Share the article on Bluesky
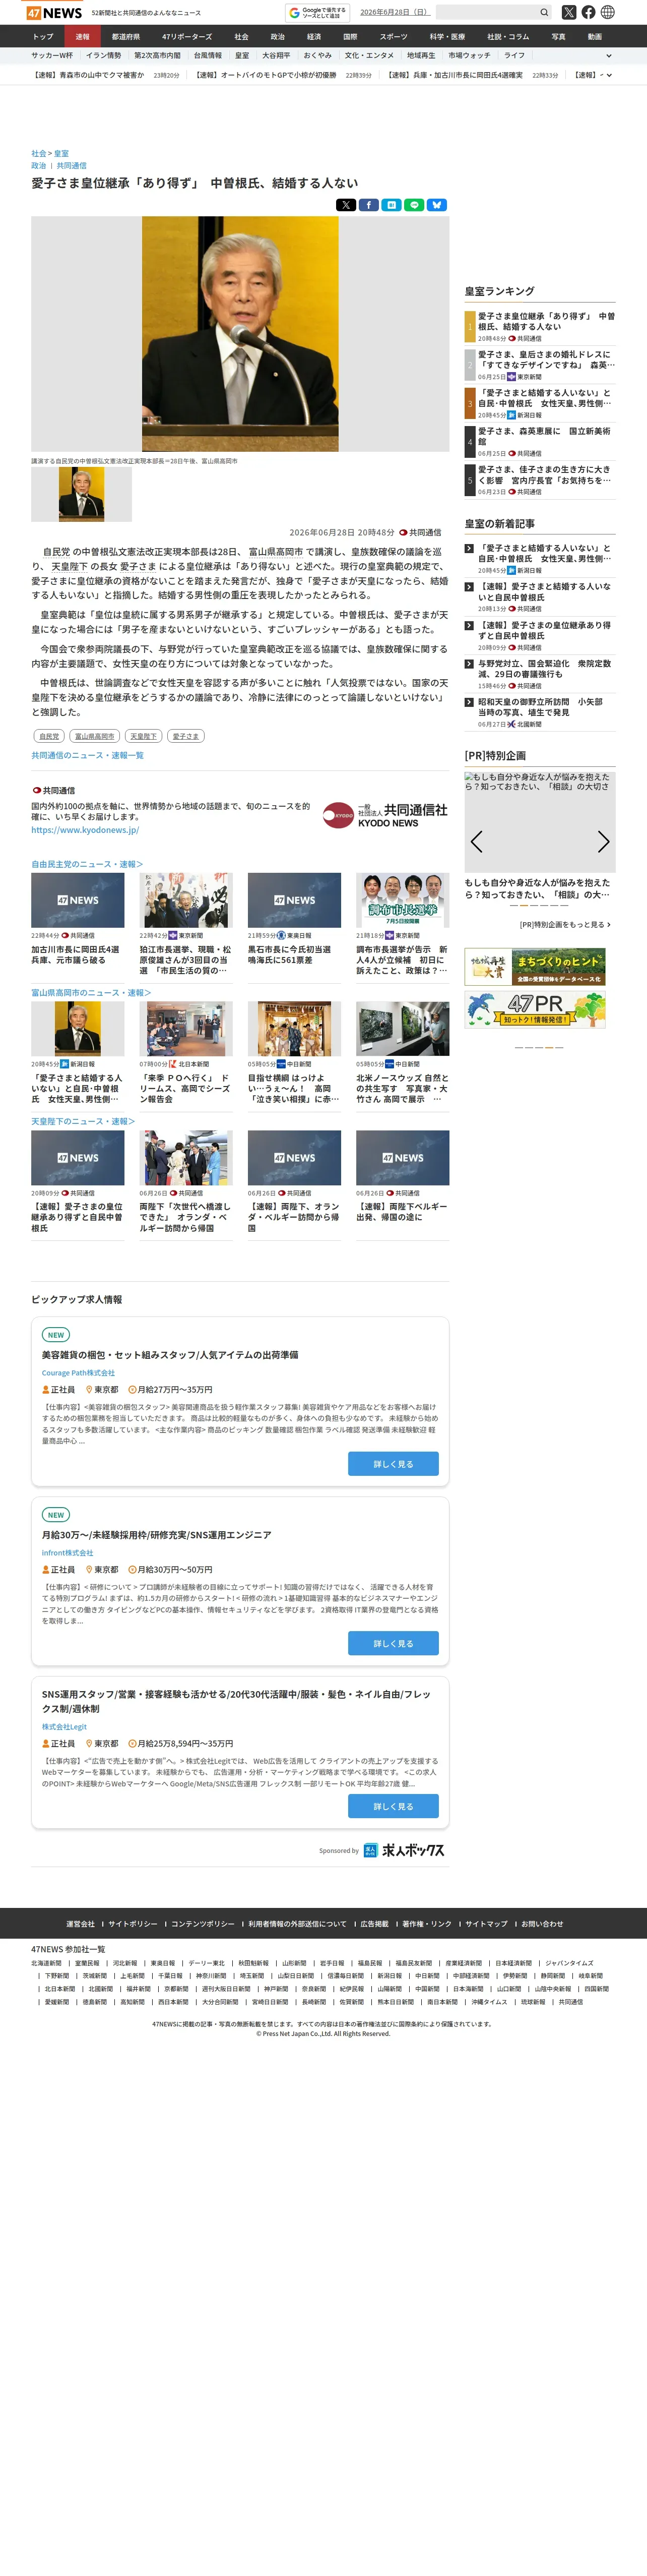 point(437,205)
